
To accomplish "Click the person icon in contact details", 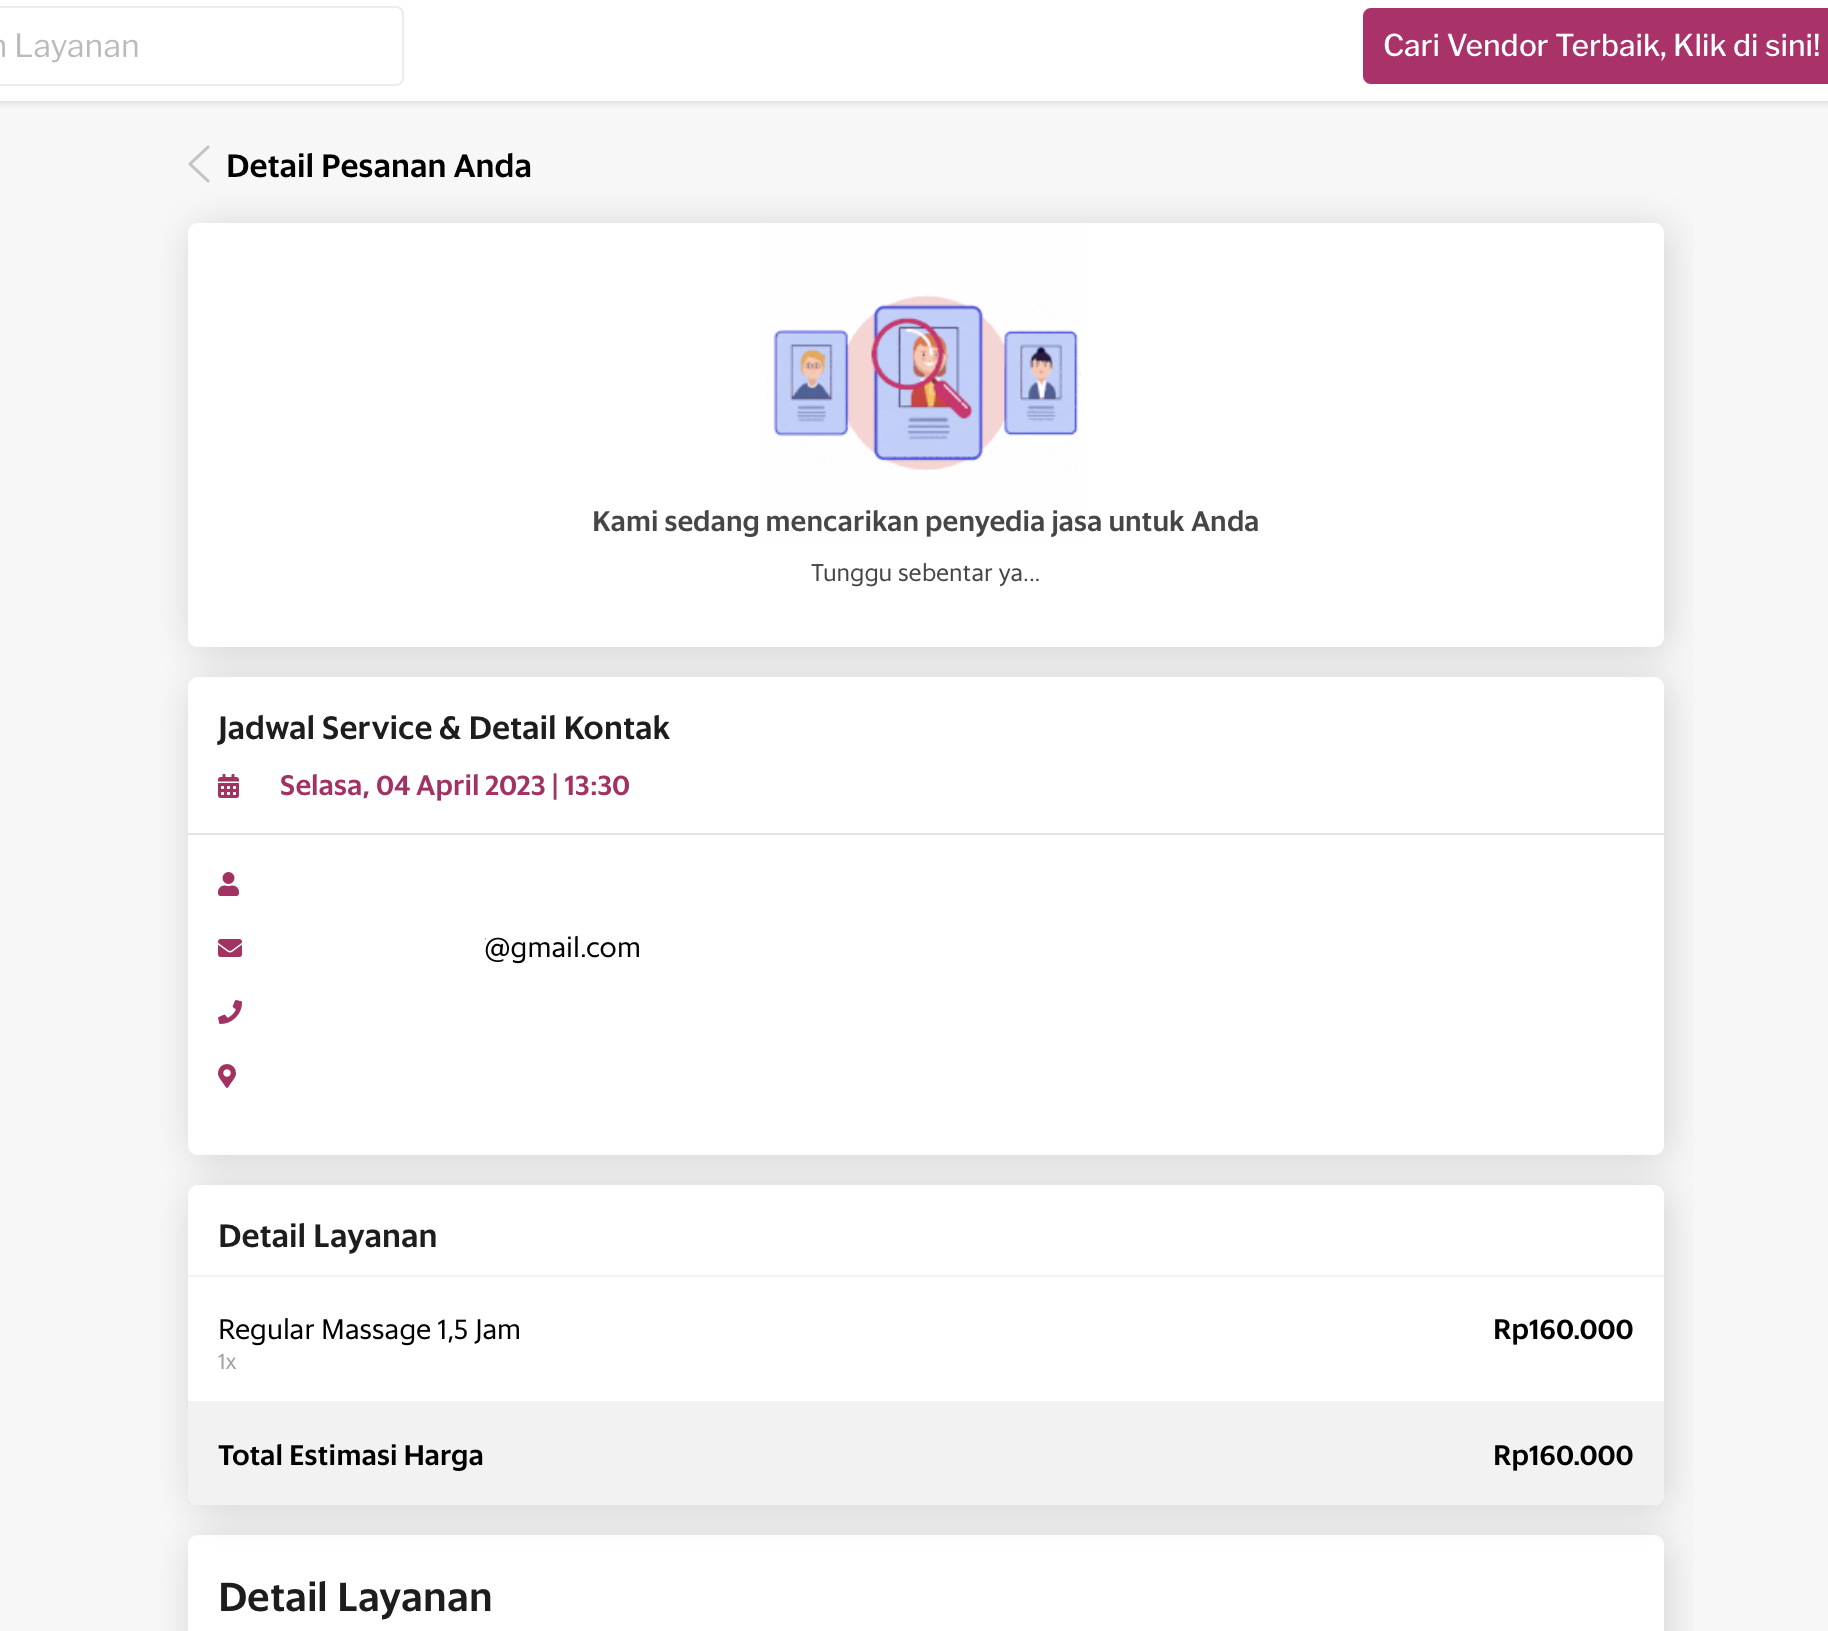I will coord(229,884).
